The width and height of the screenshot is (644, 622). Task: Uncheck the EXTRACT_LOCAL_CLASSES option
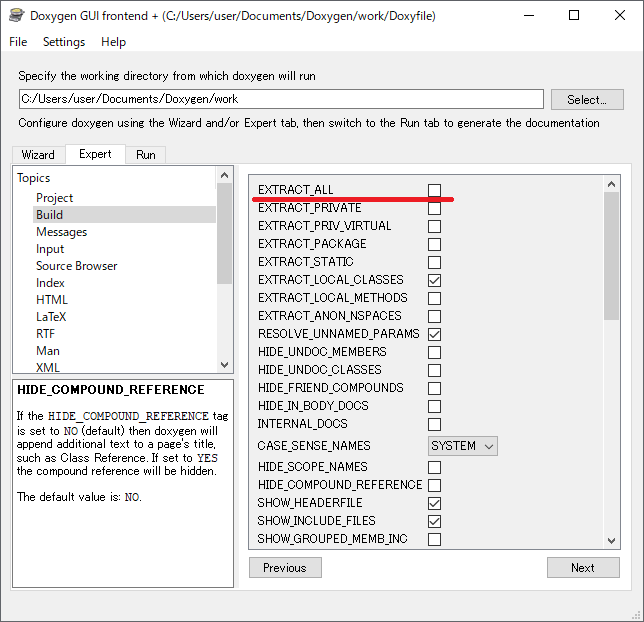tap(434, 280)
